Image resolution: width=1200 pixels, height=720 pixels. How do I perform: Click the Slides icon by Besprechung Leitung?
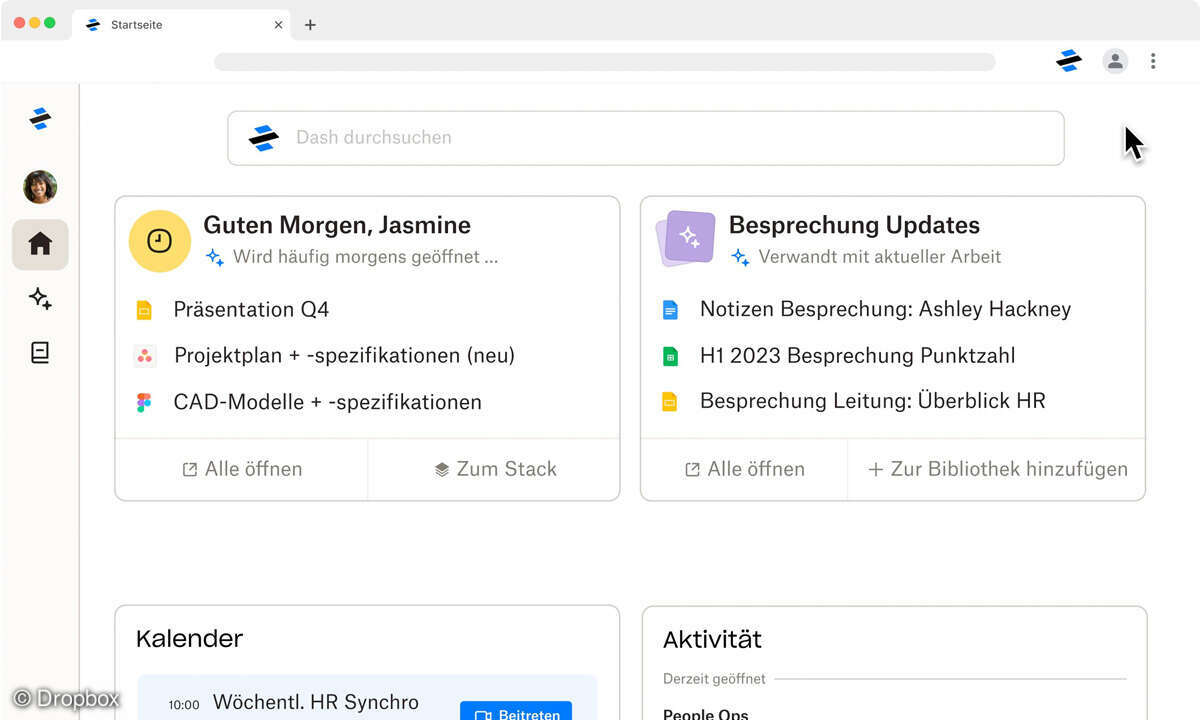[x=670, y=402]
